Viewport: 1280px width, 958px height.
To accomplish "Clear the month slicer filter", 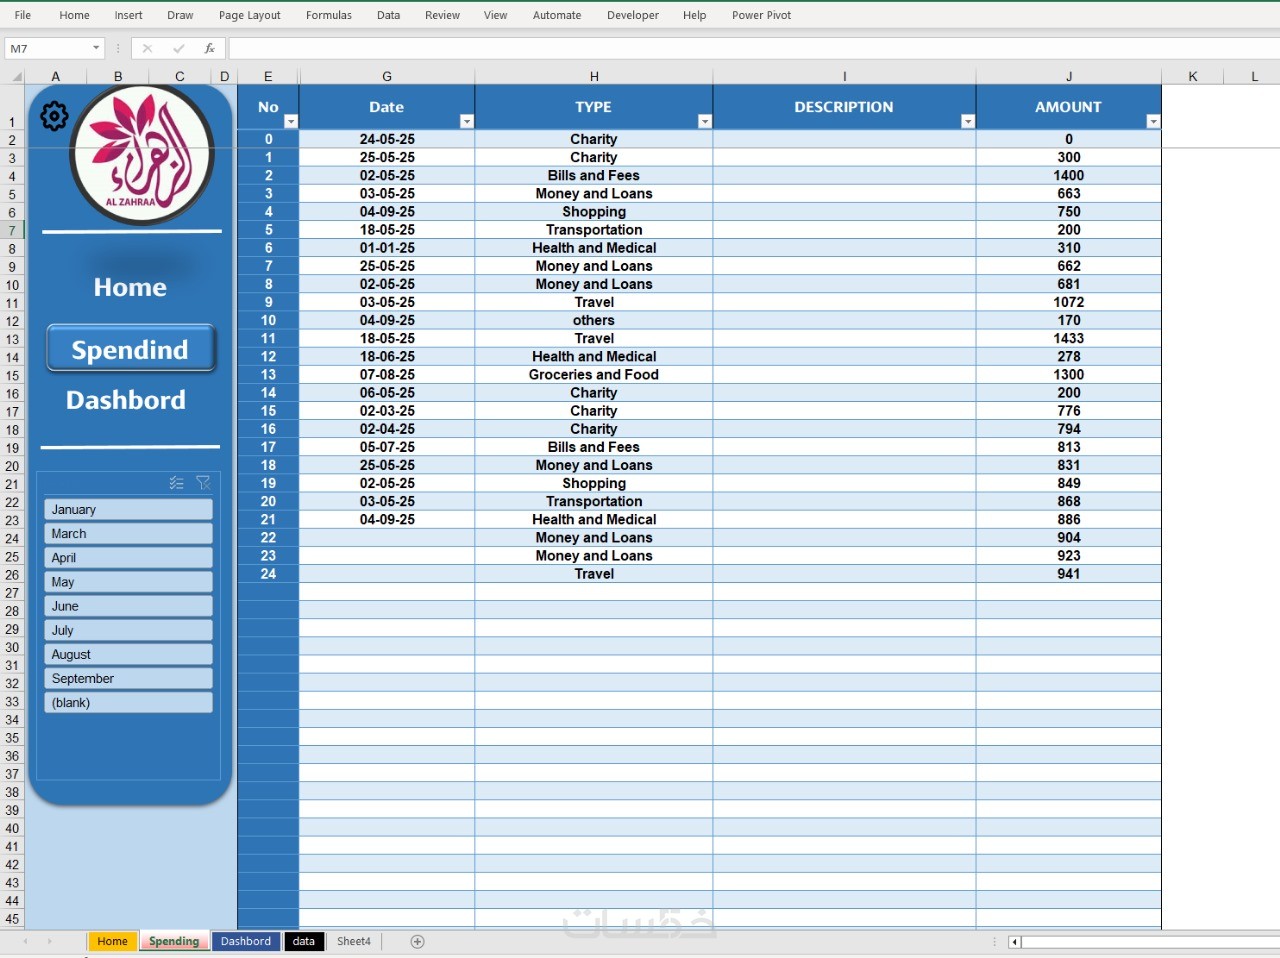I will tap(204, 483).
